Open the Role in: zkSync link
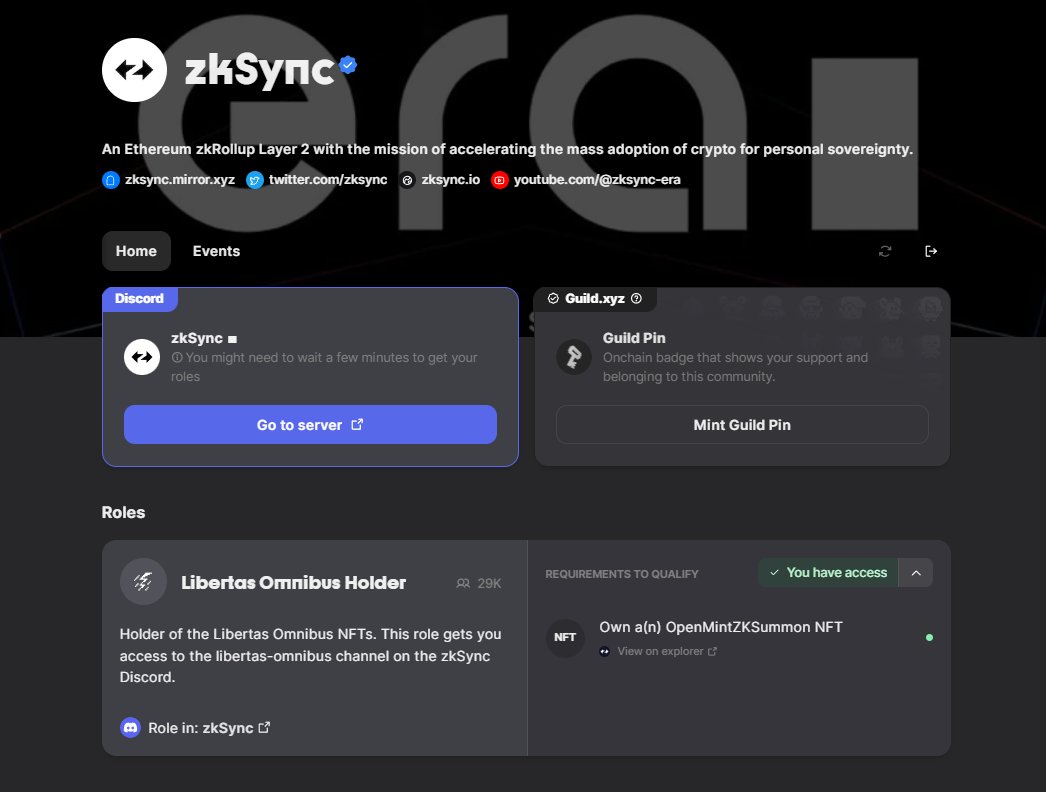 (208, 728)
